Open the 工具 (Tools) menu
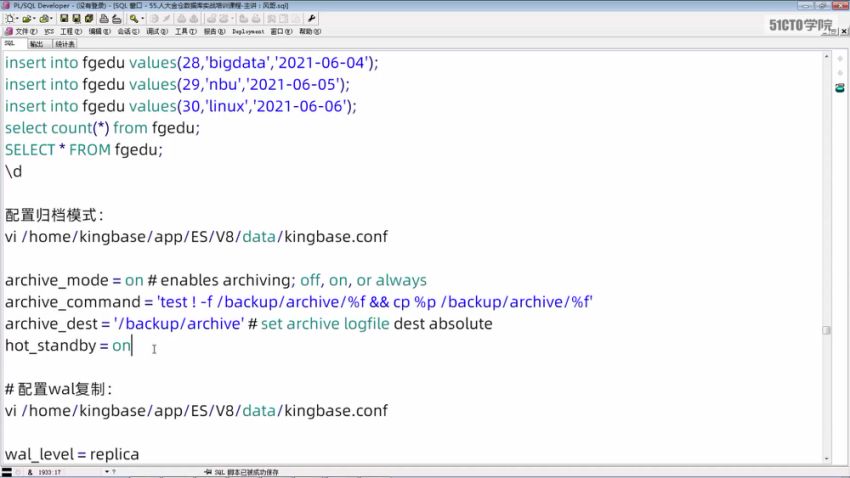This screenshot has width=850, height=478. 181,31
